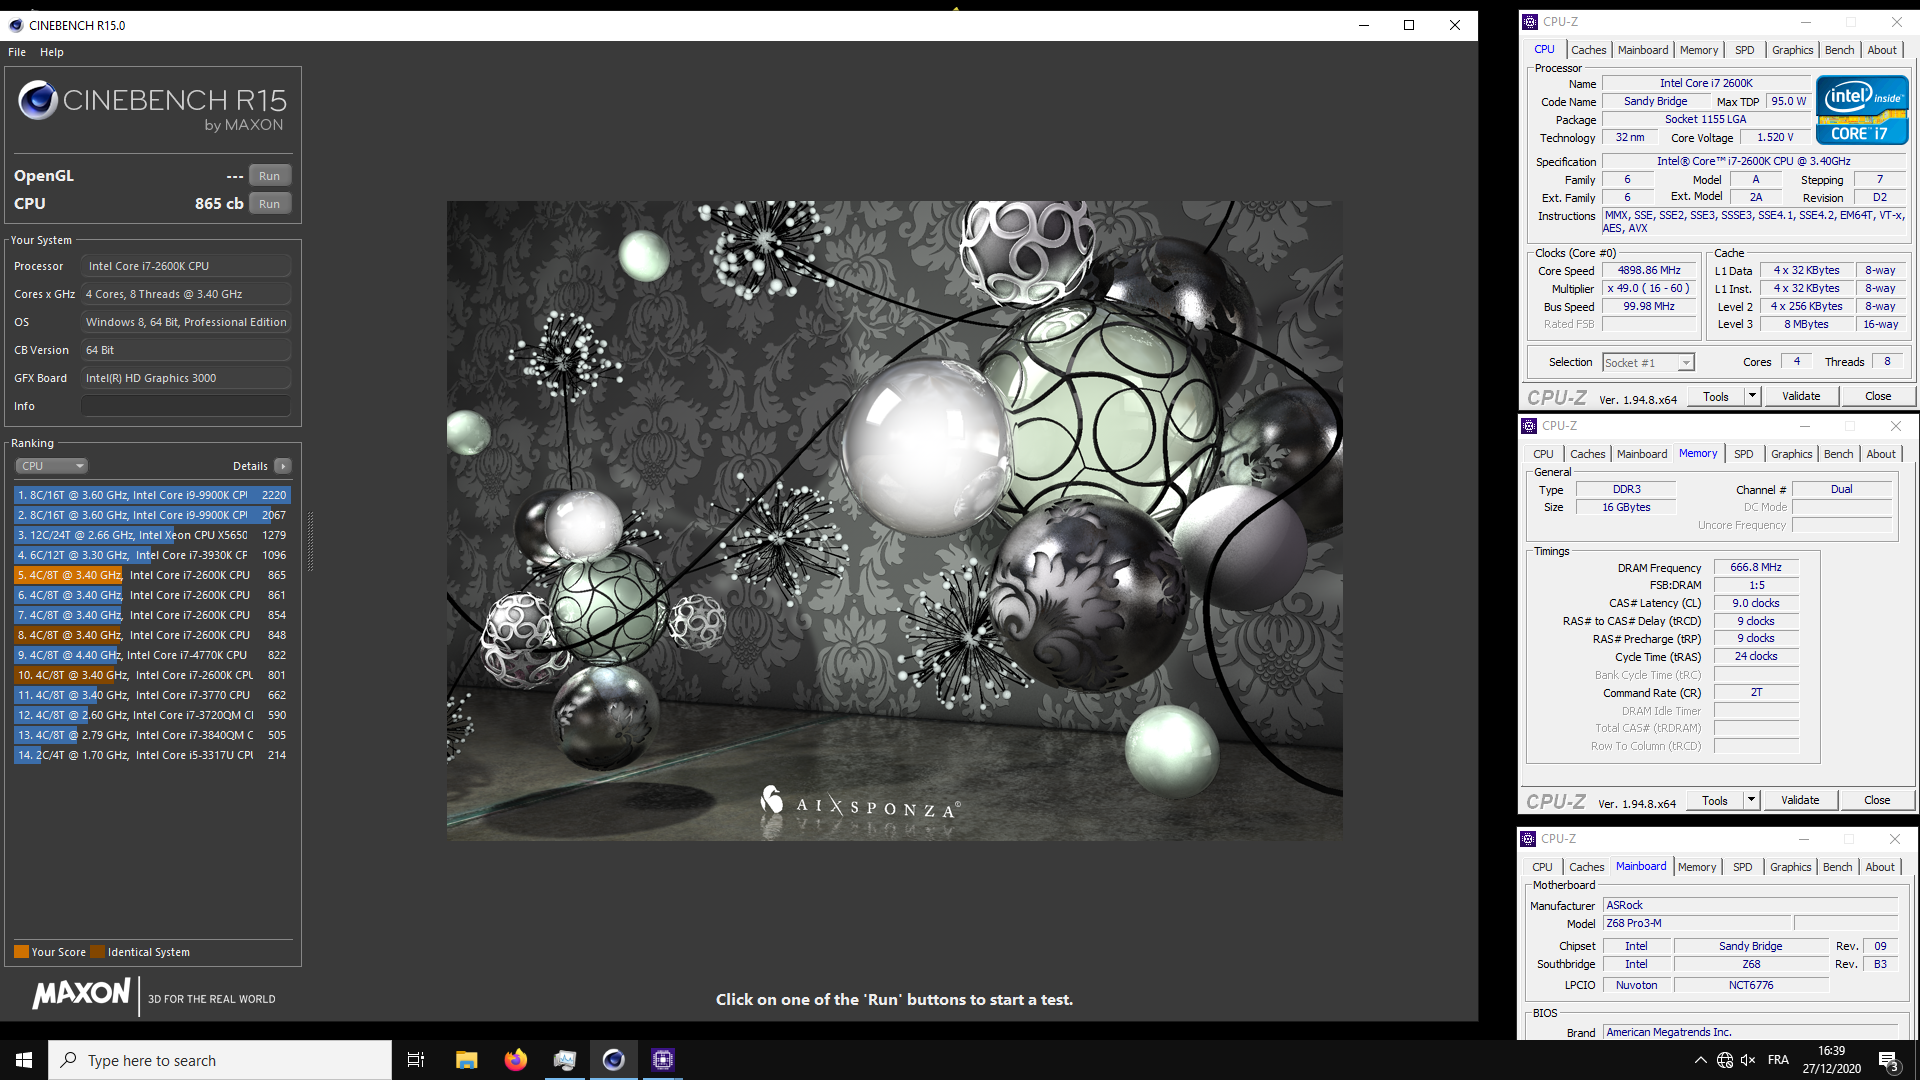Switch to CPU-Z taskbar icon

(x=663, y=1060)
